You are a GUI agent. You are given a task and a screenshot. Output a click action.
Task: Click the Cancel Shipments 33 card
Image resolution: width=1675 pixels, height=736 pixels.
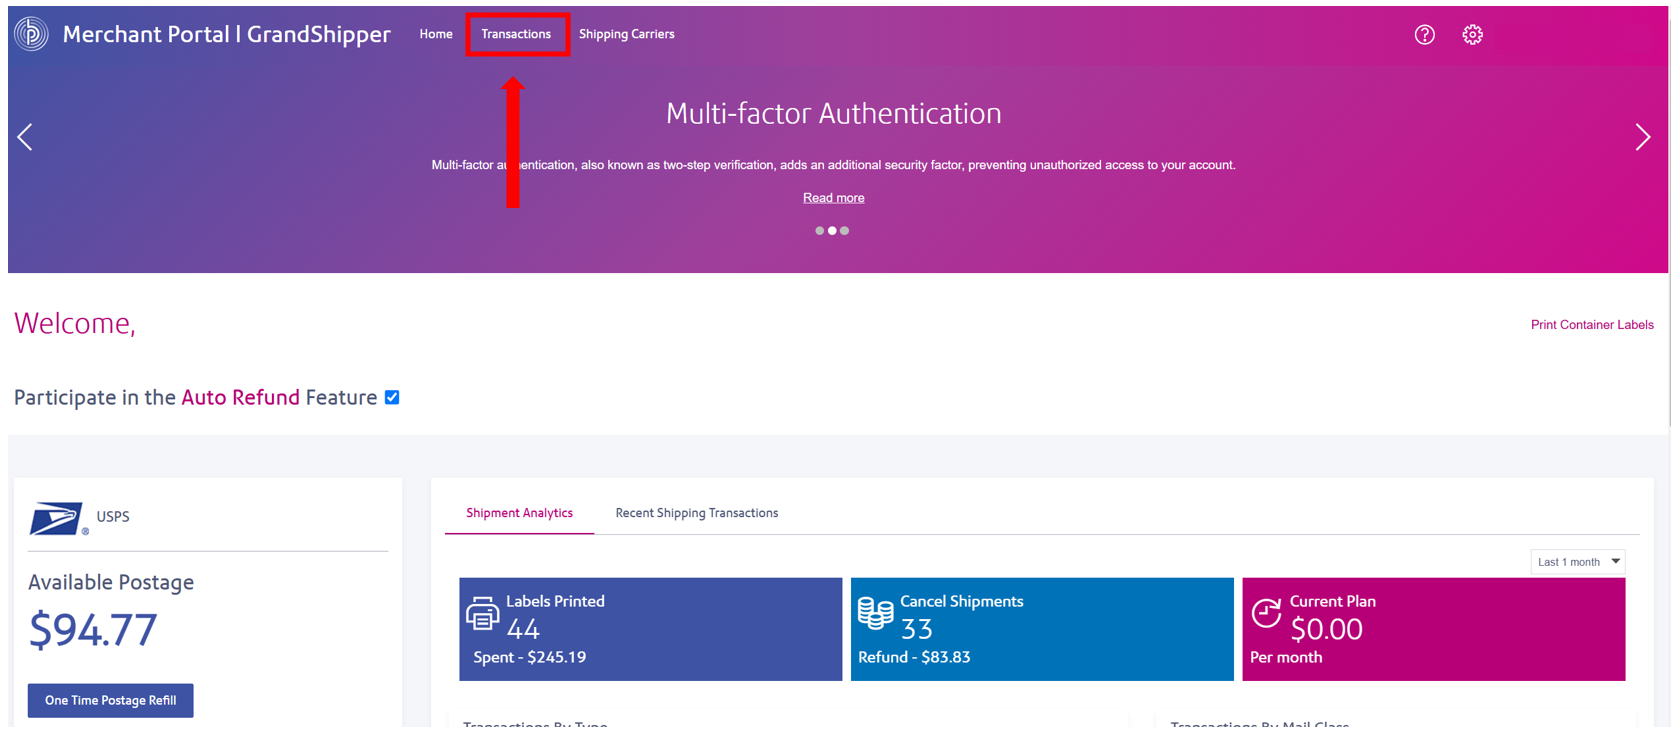[1042, 629]
